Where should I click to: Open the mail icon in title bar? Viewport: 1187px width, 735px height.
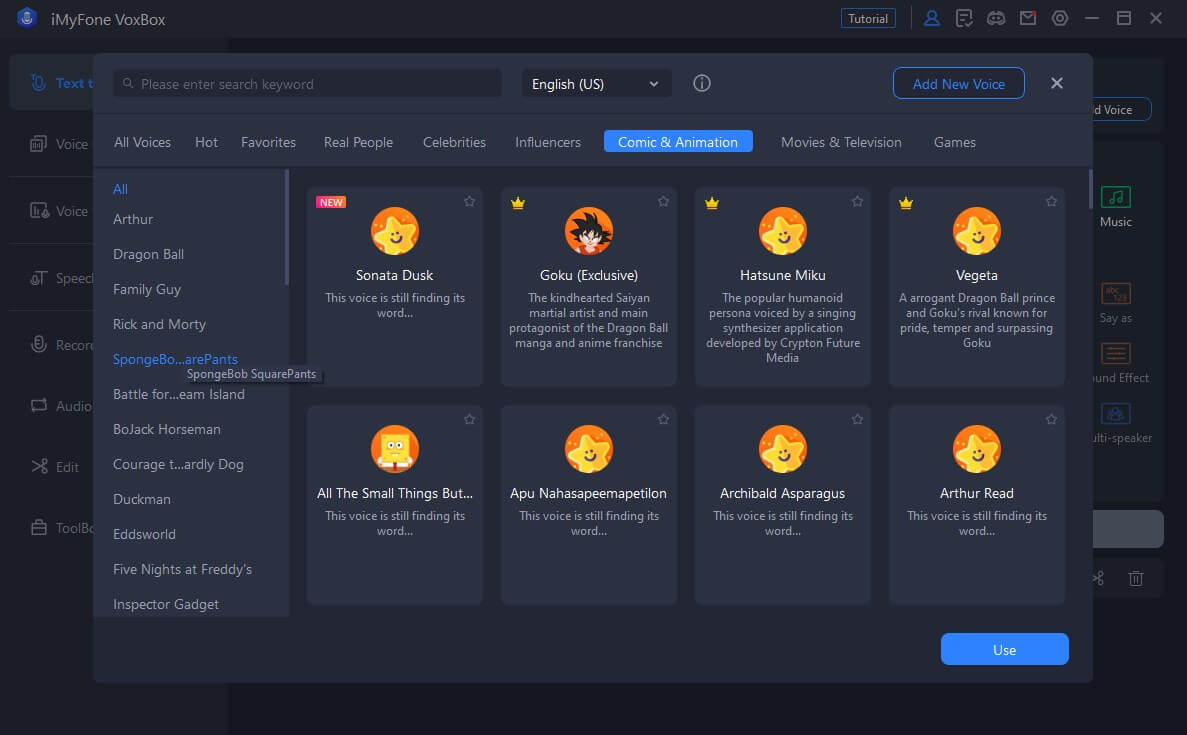tap(1027, 17)
